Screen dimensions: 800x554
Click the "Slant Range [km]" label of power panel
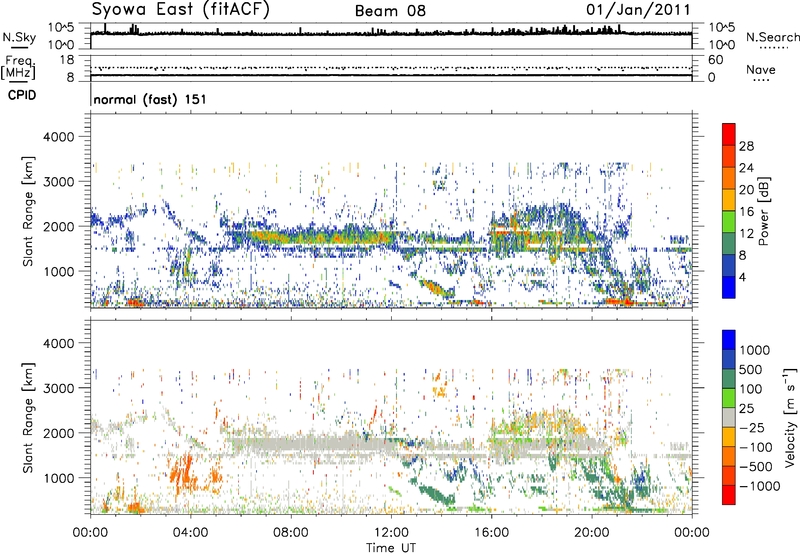coord(29,211)
